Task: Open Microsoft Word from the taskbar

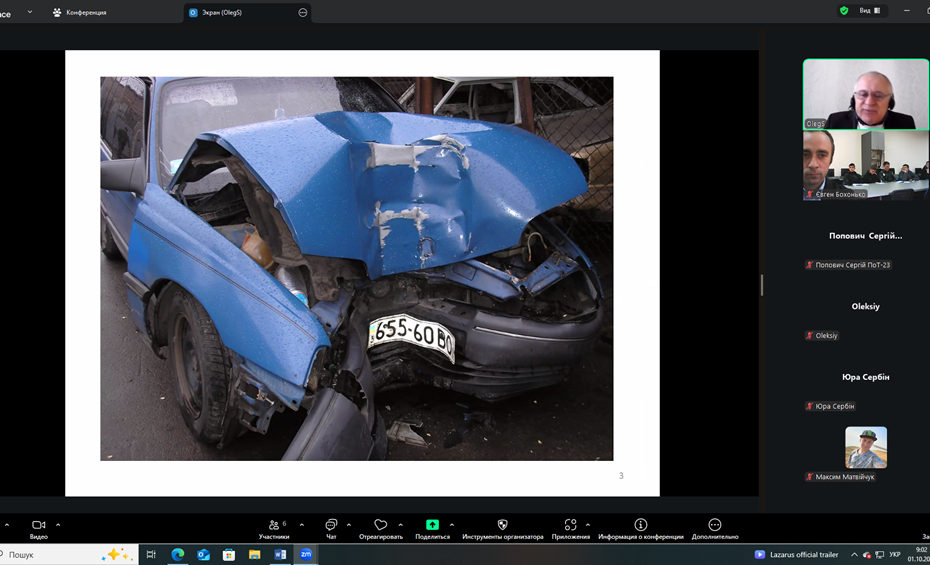Action: (x=280, y=554)
